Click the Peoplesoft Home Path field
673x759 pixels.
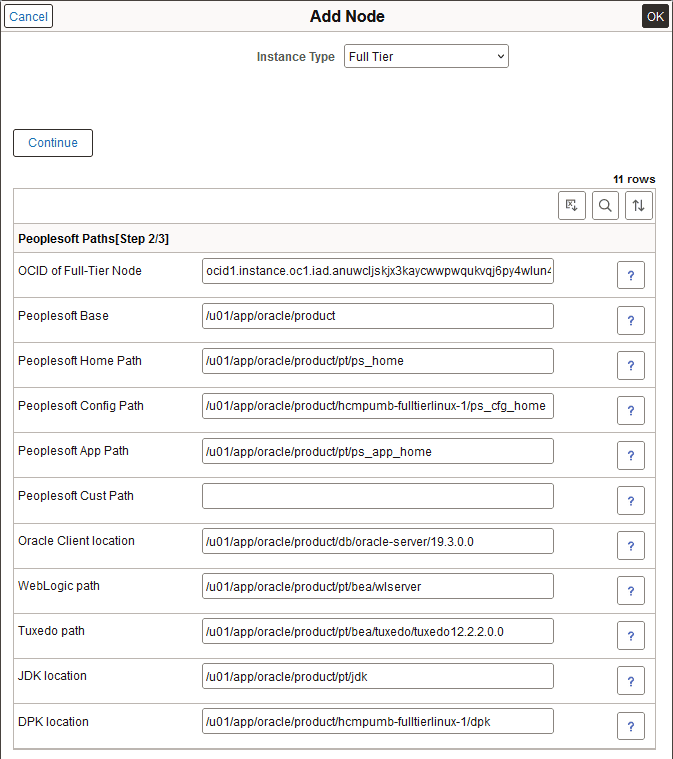click(378, 361)
